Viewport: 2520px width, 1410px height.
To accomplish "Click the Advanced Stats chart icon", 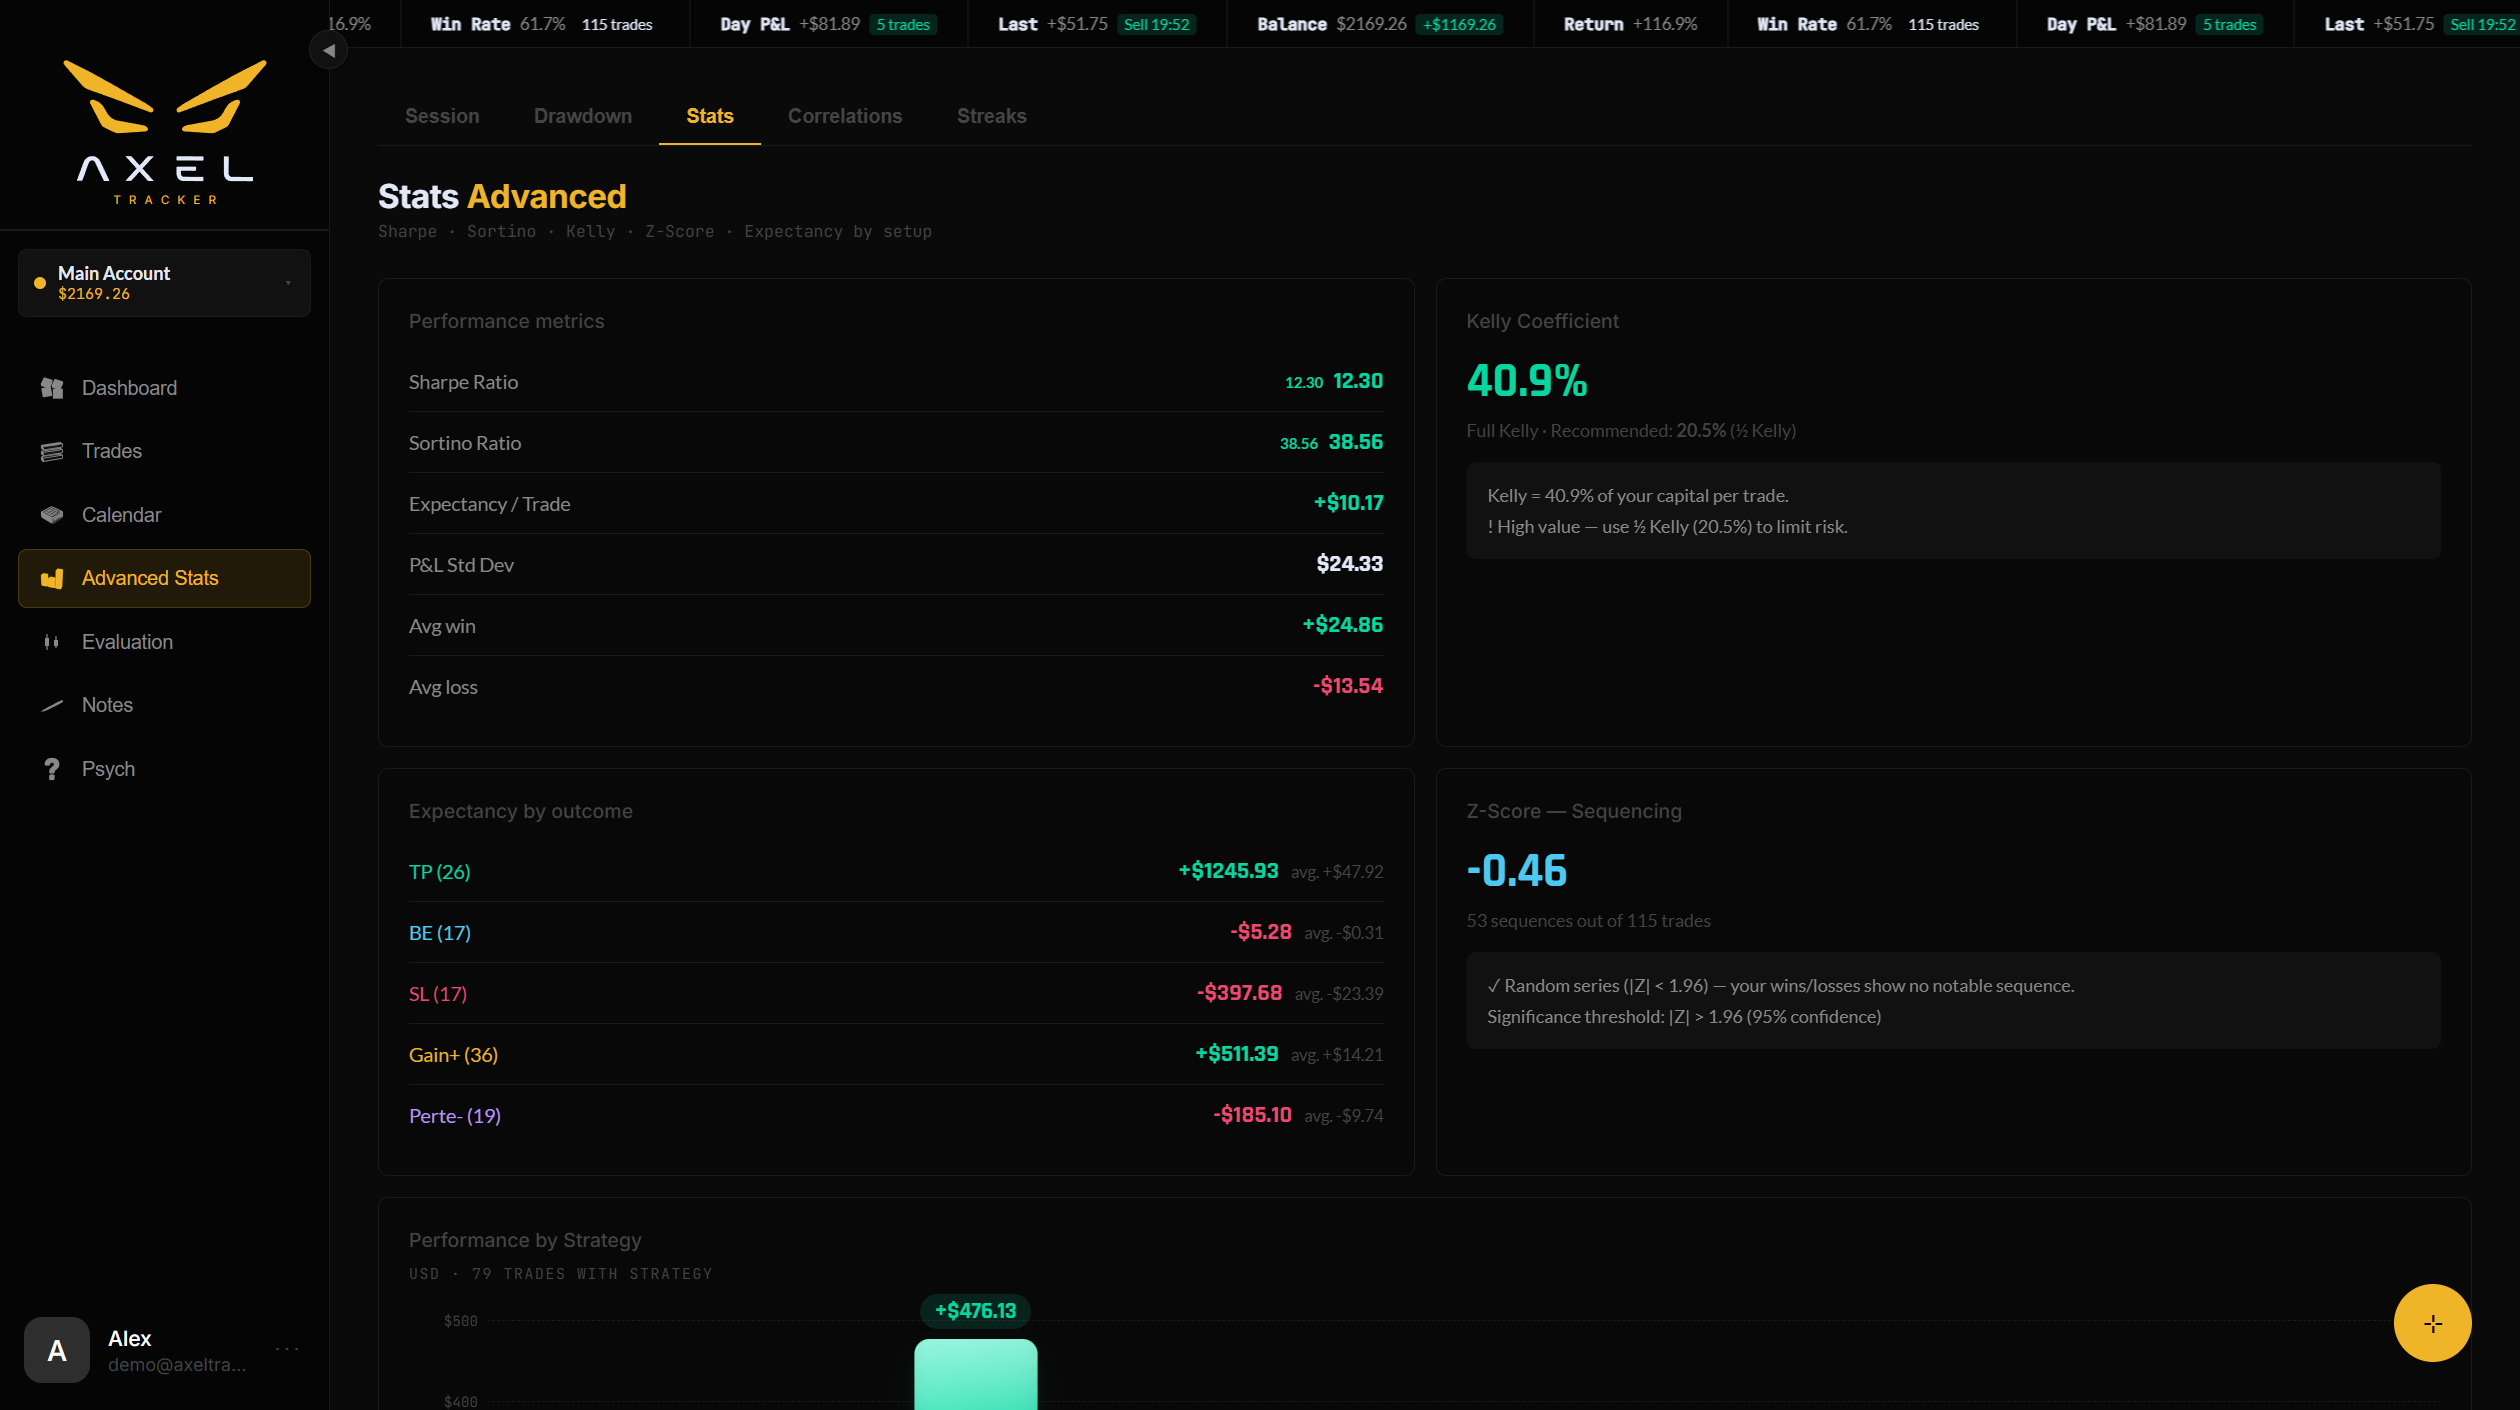I will point(52,579).
